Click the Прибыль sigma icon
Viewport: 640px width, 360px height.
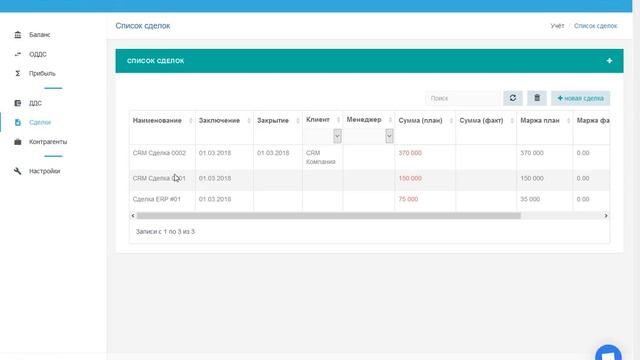coord(18,73)
